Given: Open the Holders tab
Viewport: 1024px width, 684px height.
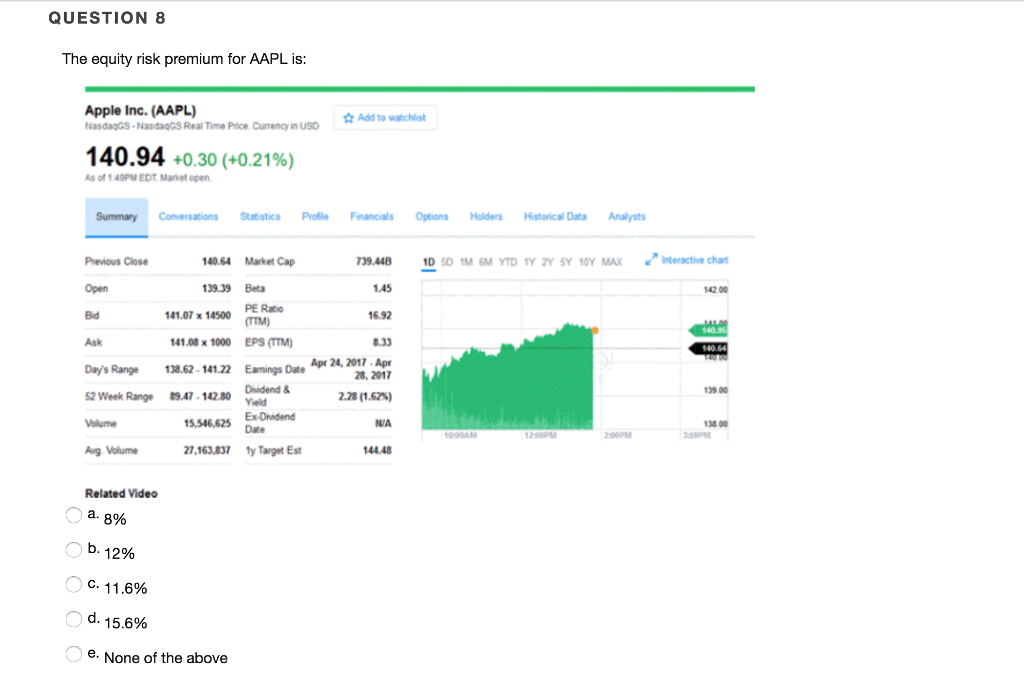Looking at the screenshot, I should (486, 216).
